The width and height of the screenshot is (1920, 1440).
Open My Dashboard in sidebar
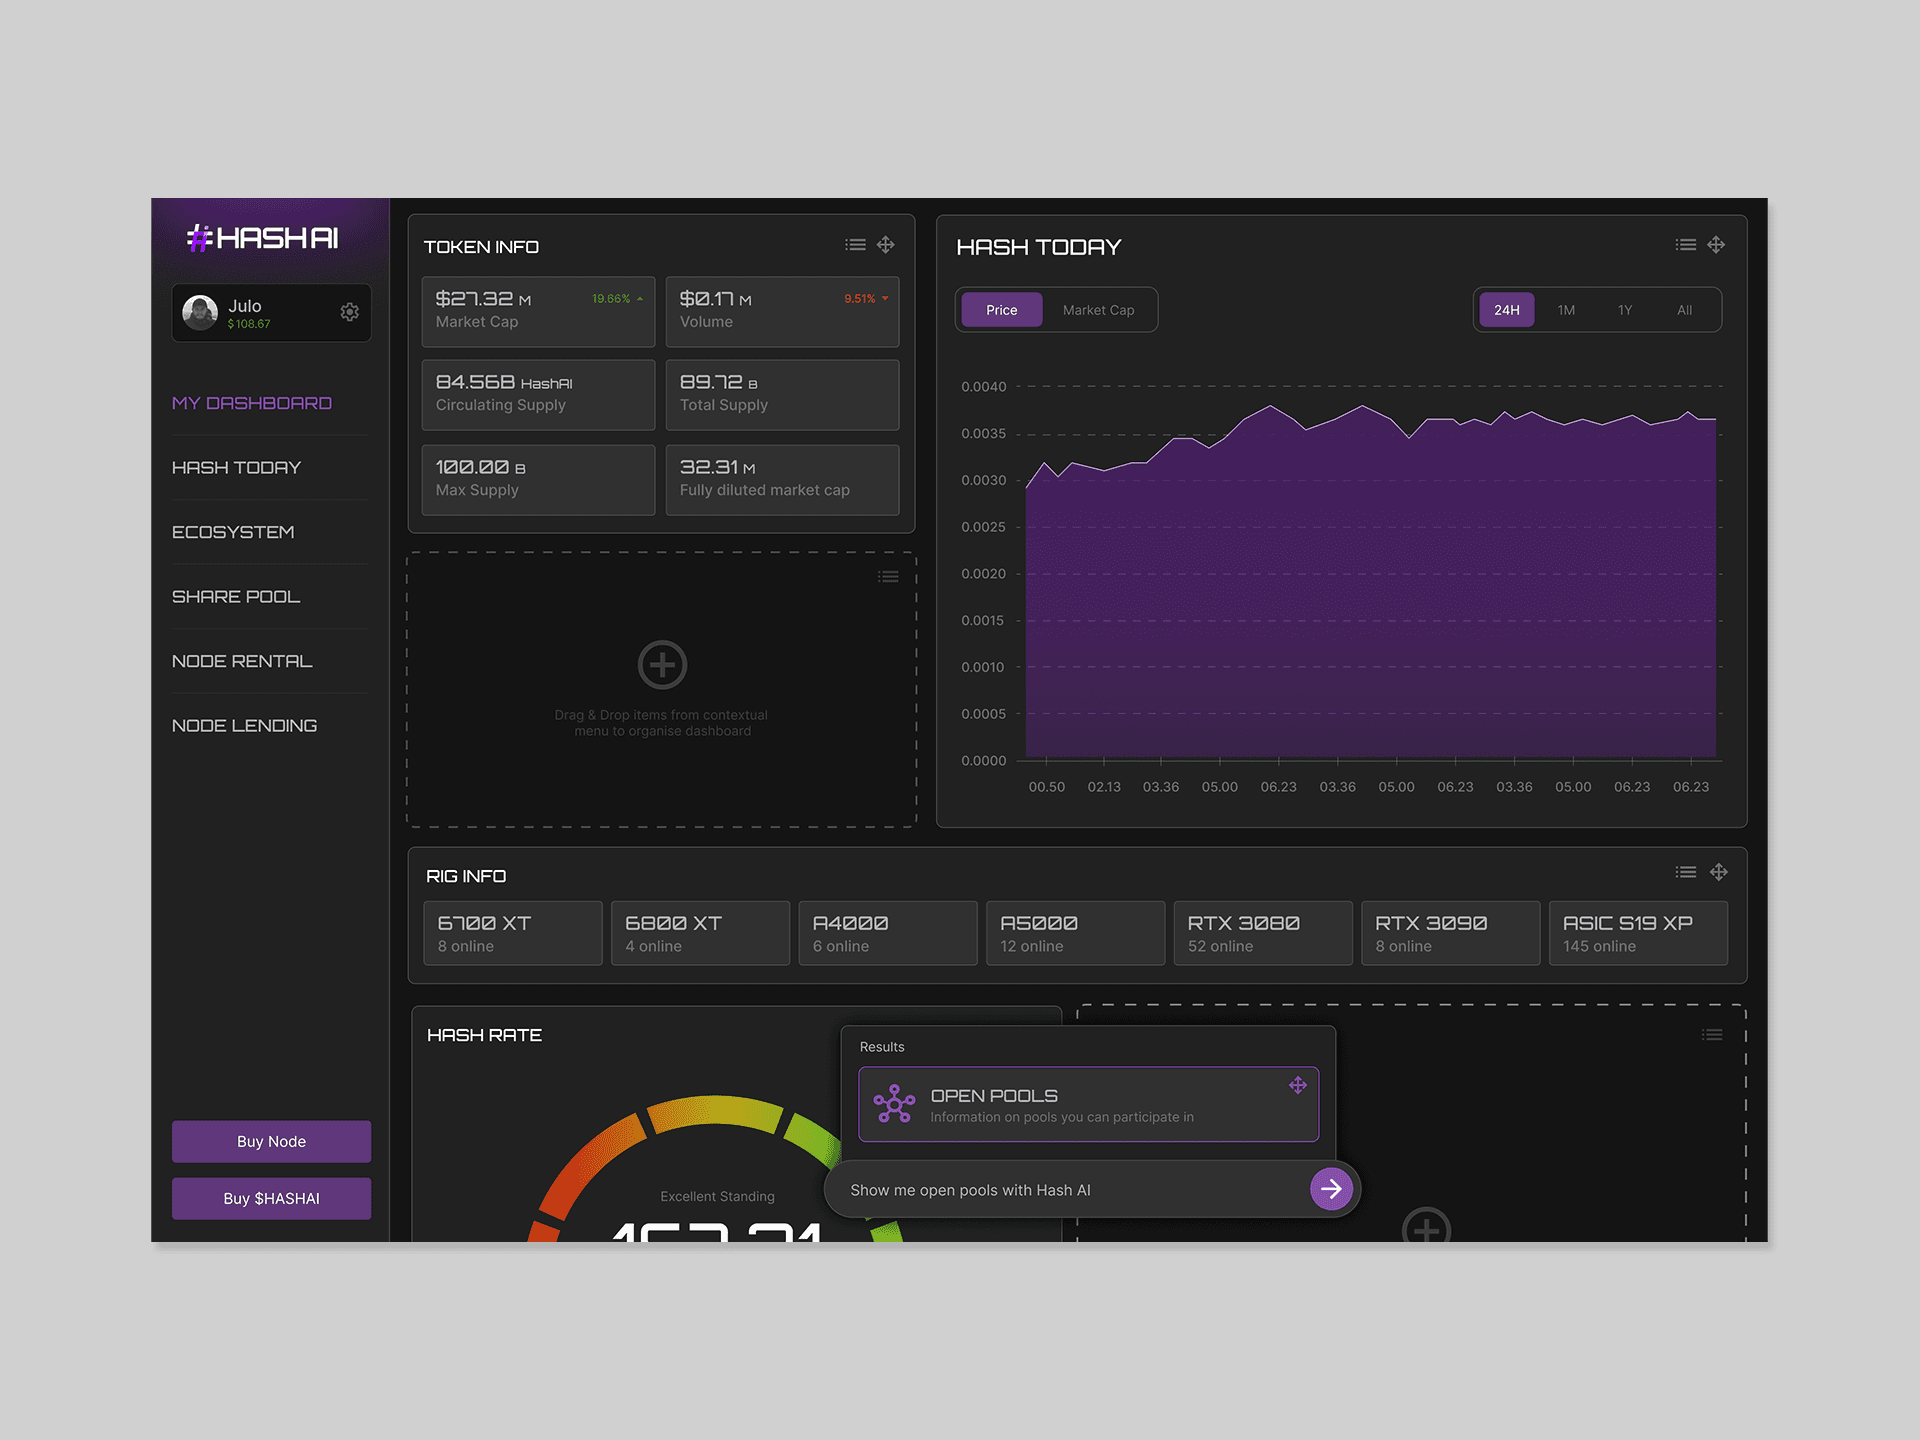pyautogui.click(x=252, y=403)
